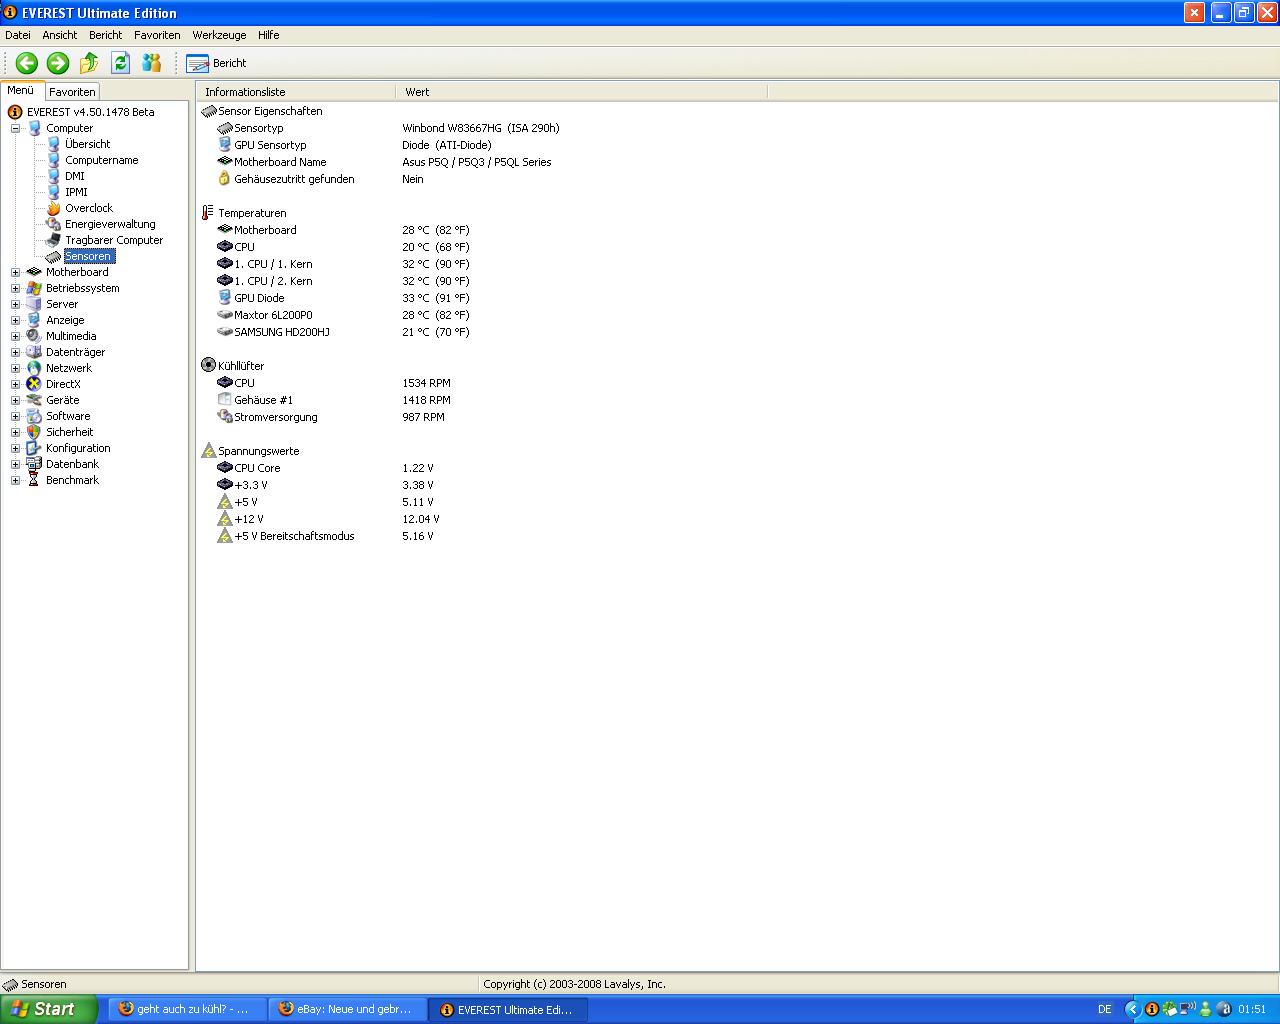Select Computername in the tree
1280x1024 pixels.
point(101,160)
